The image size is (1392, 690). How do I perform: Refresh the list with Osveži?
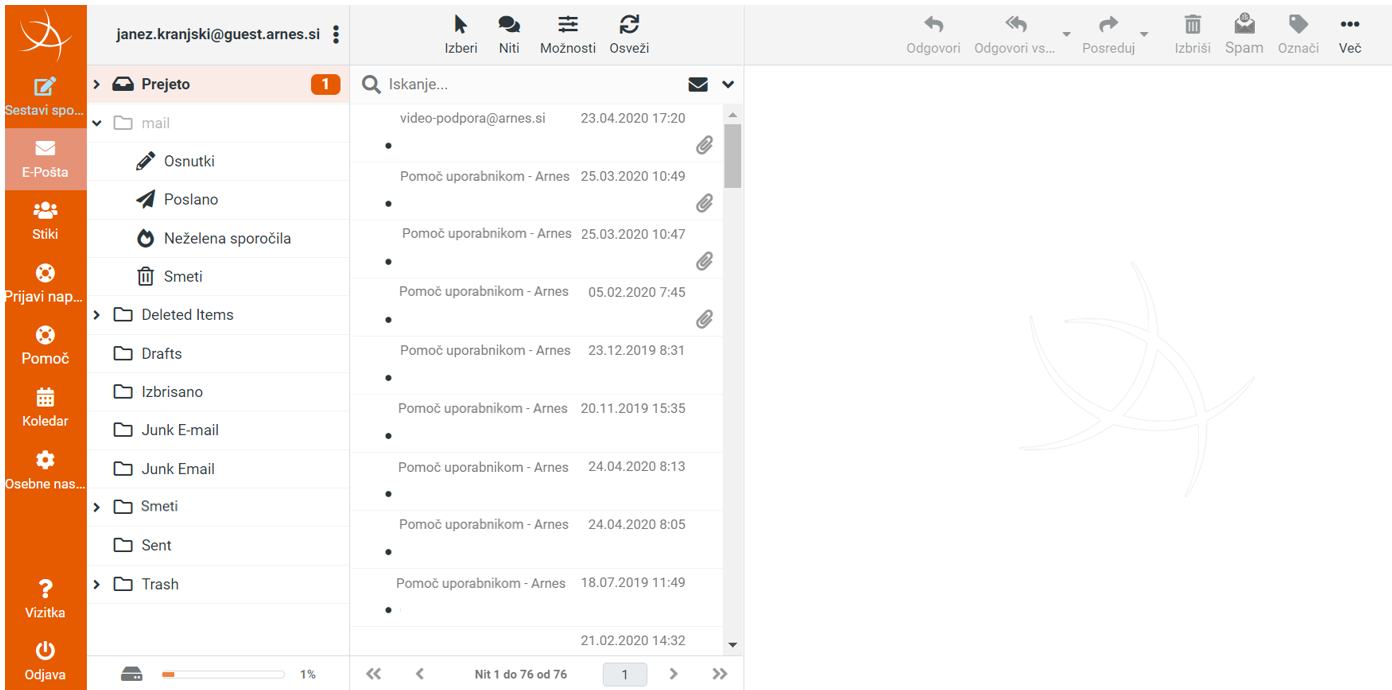(x=629, y=34)
